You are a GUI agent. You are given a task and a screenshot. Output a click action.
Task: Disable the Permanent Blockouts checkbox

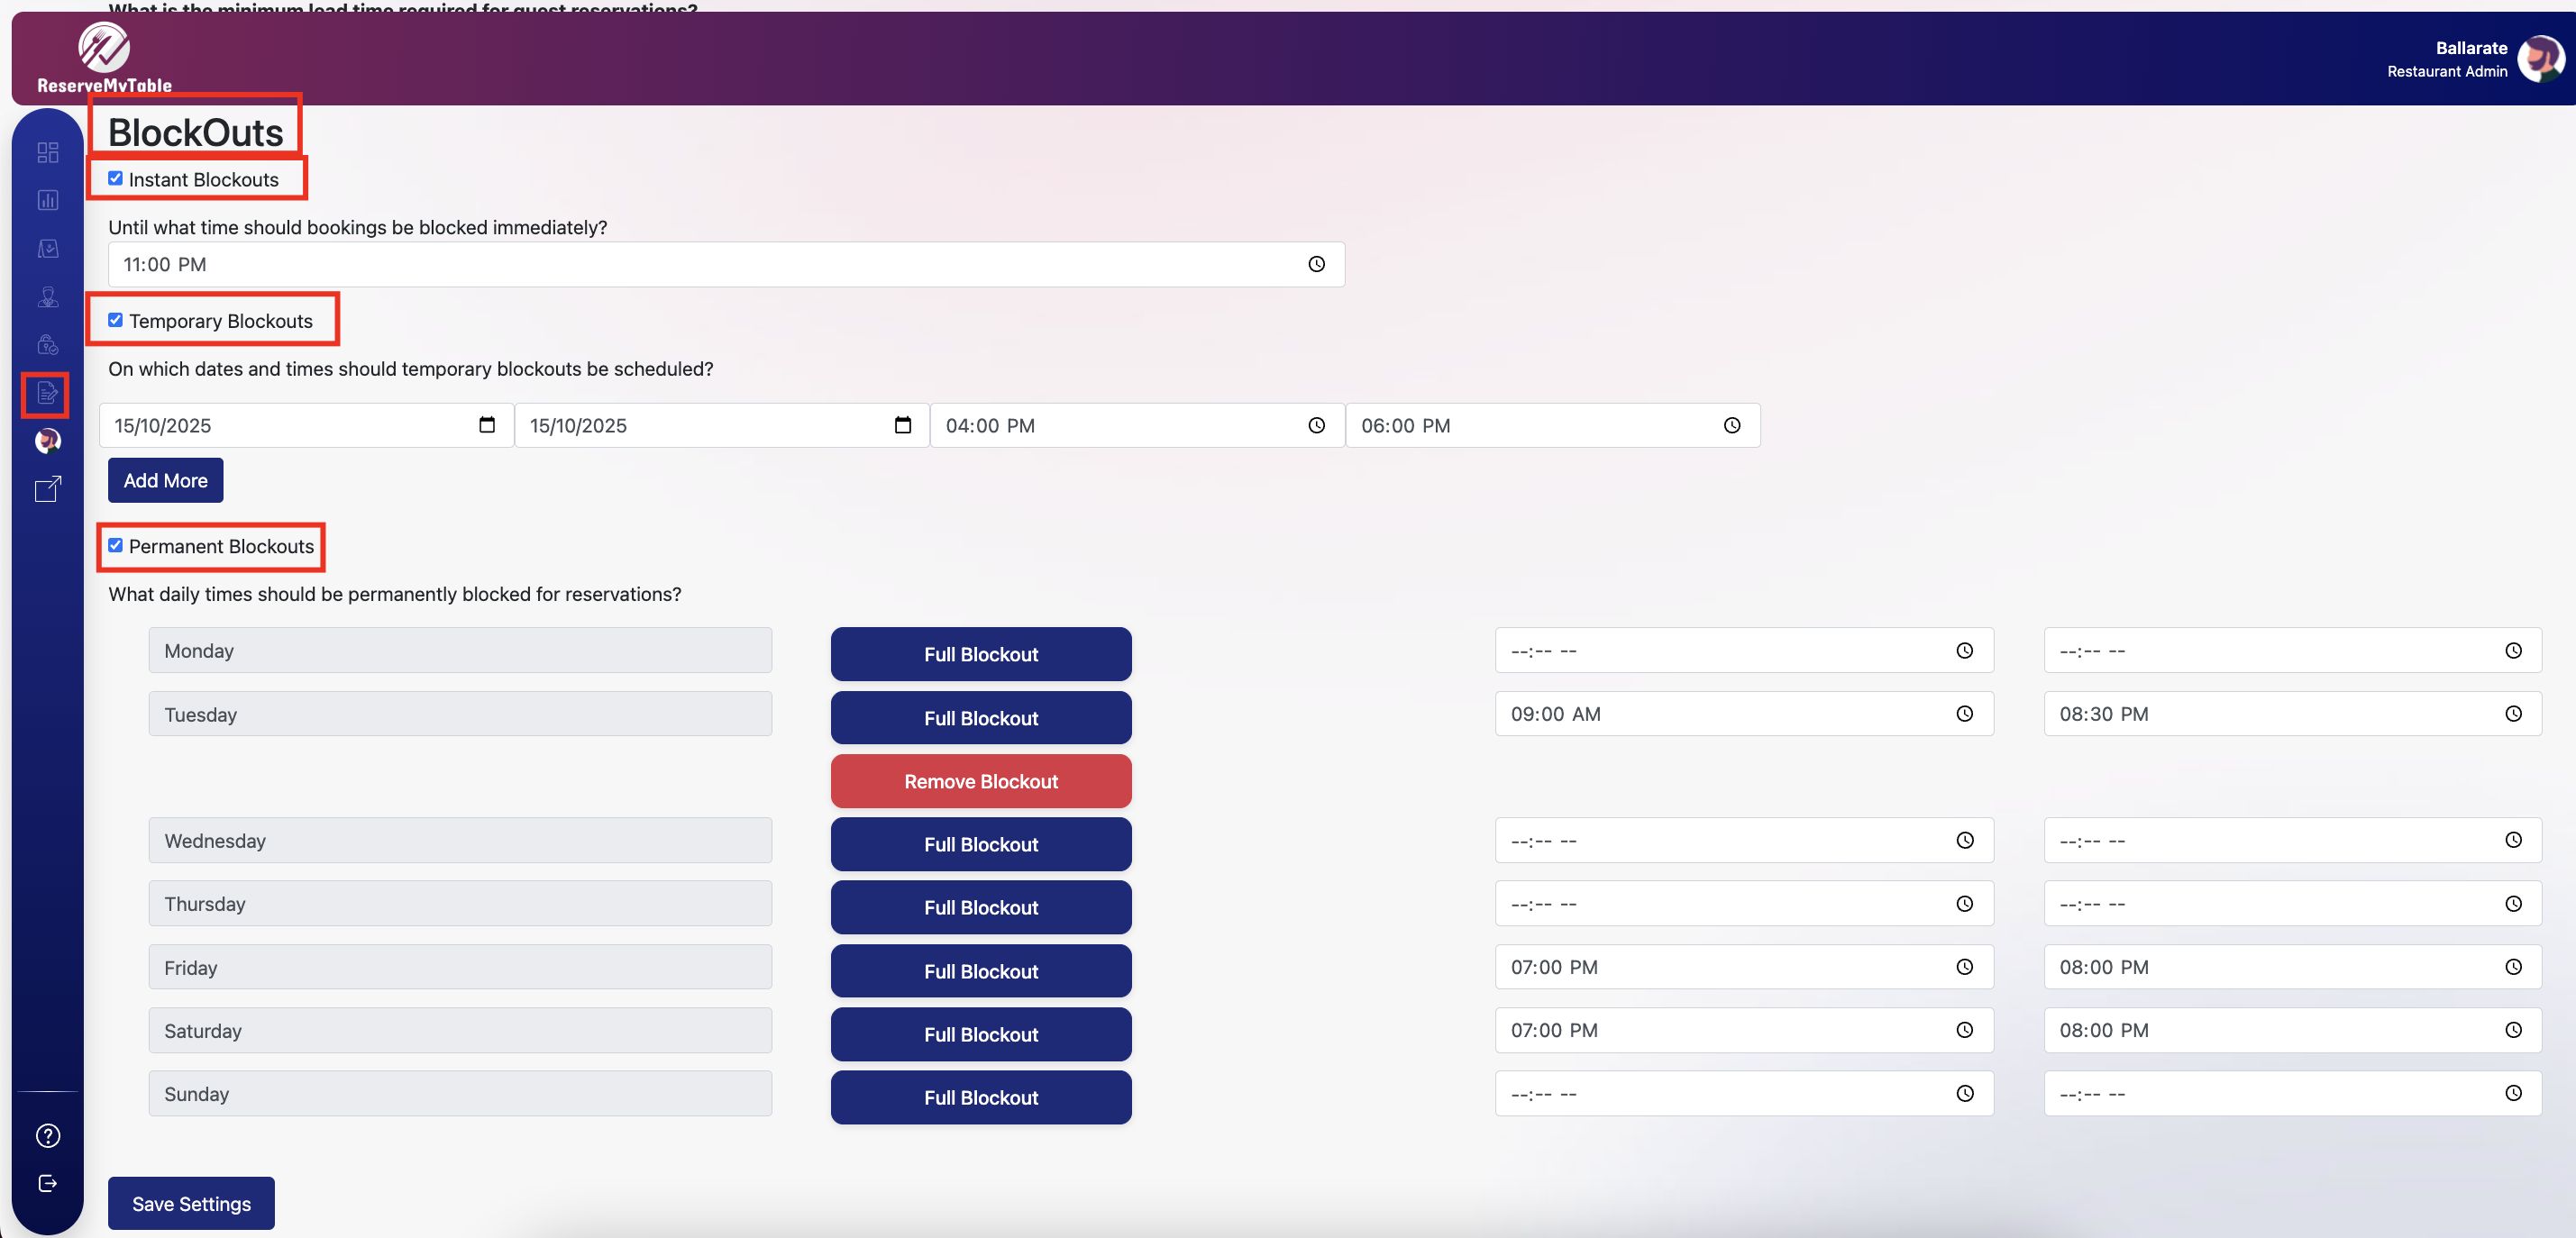coord(115,545)
